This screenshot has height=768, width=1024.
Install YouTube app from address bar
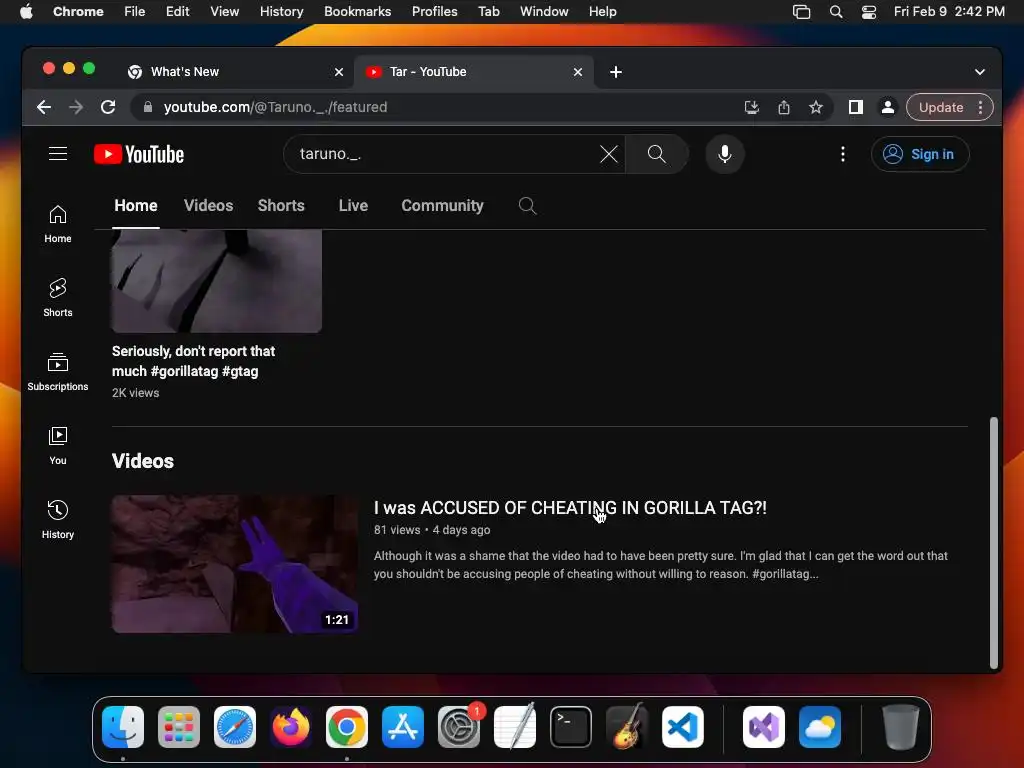[752, 107]
